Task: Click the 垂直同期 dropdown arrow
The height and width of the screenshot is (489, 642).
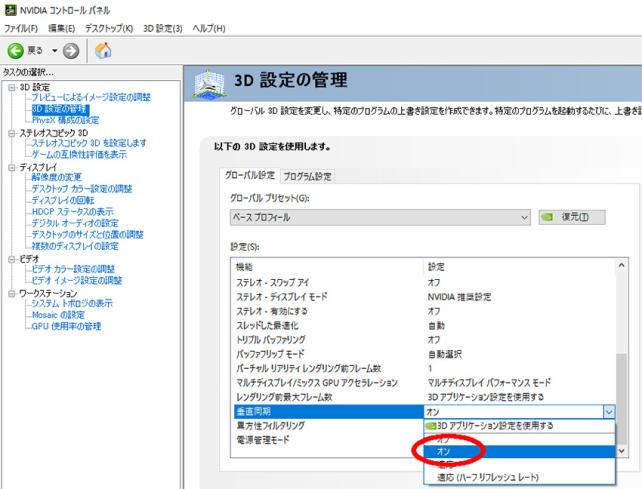Action: click(608, 412)
